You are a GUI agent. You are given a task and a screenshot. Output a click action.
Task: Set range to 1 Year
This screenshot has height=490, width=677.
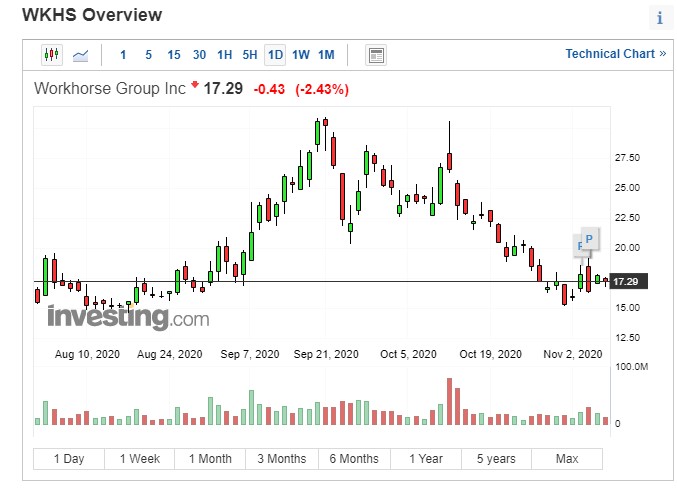click(426, 459)
